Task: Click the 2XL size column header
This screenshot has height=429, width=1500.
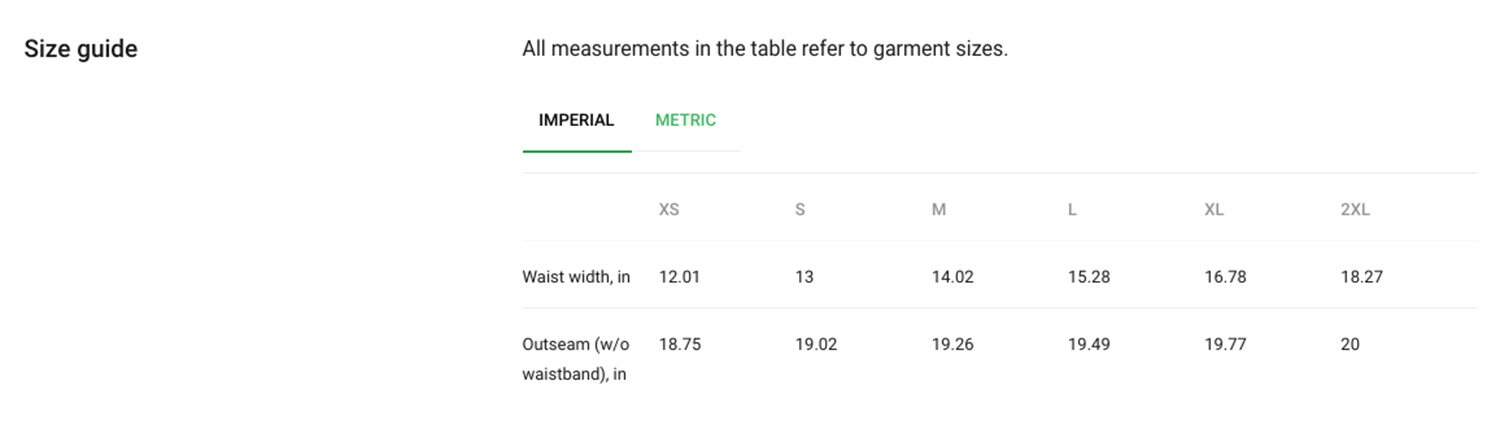Action: pos(1355,210)
